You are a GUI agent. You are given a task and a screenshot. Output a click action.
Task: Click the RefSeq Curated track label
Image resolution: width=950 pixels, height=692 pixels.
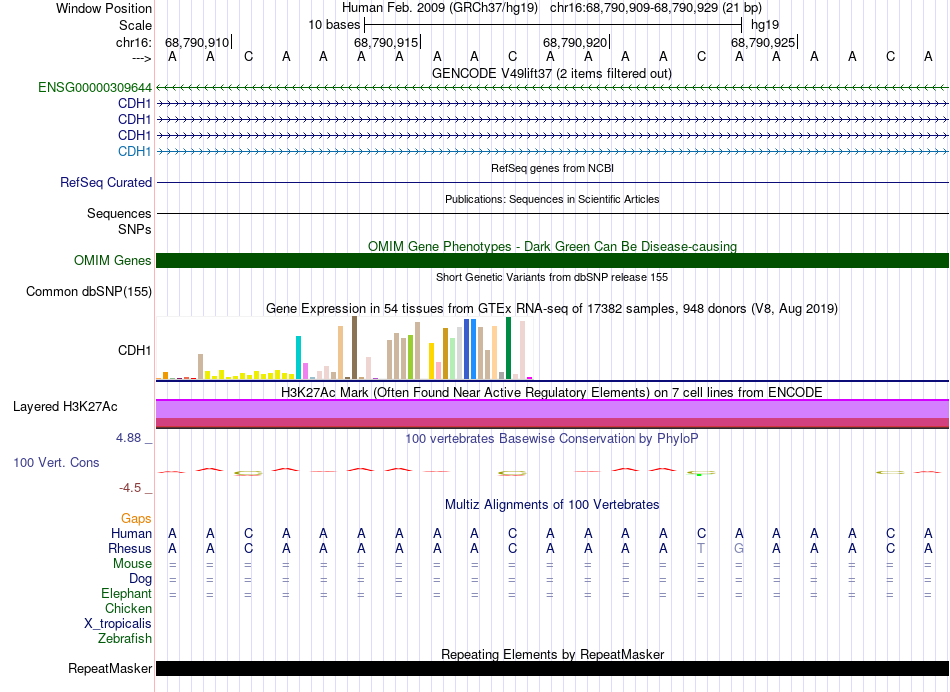click(106, 183)
